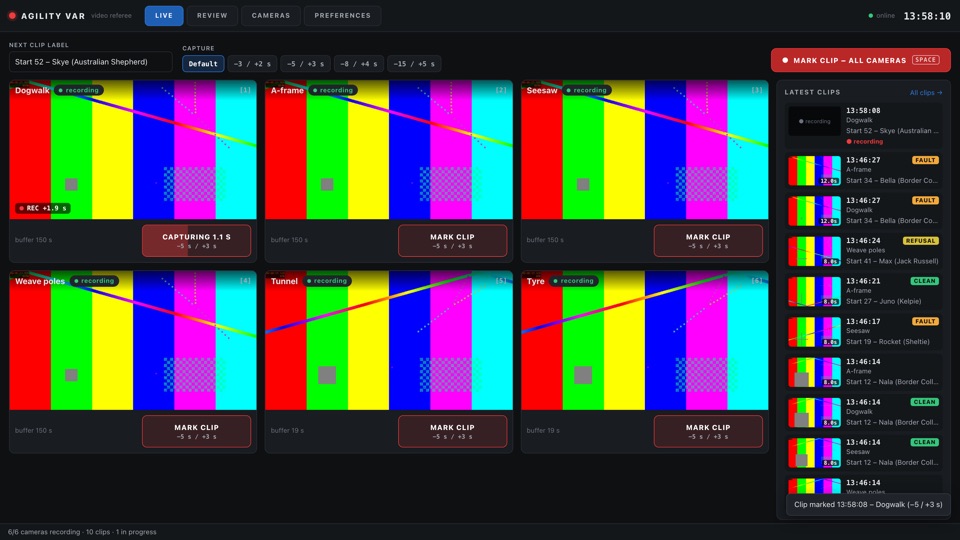Switch to the LIVE tab
960x540 pixels.
(x=163, y=15)
